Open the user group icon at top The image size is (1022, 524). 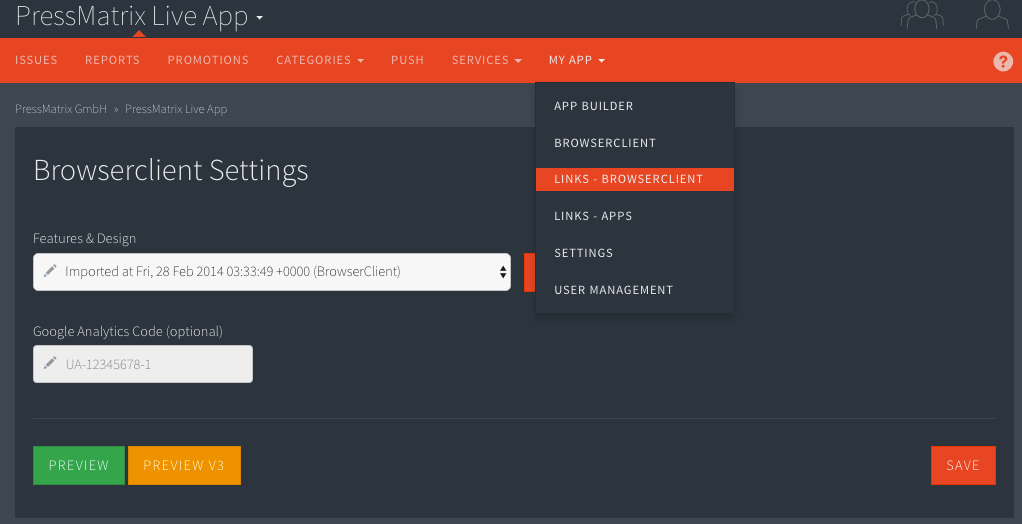pyautogui.click(x=922, y=14)
